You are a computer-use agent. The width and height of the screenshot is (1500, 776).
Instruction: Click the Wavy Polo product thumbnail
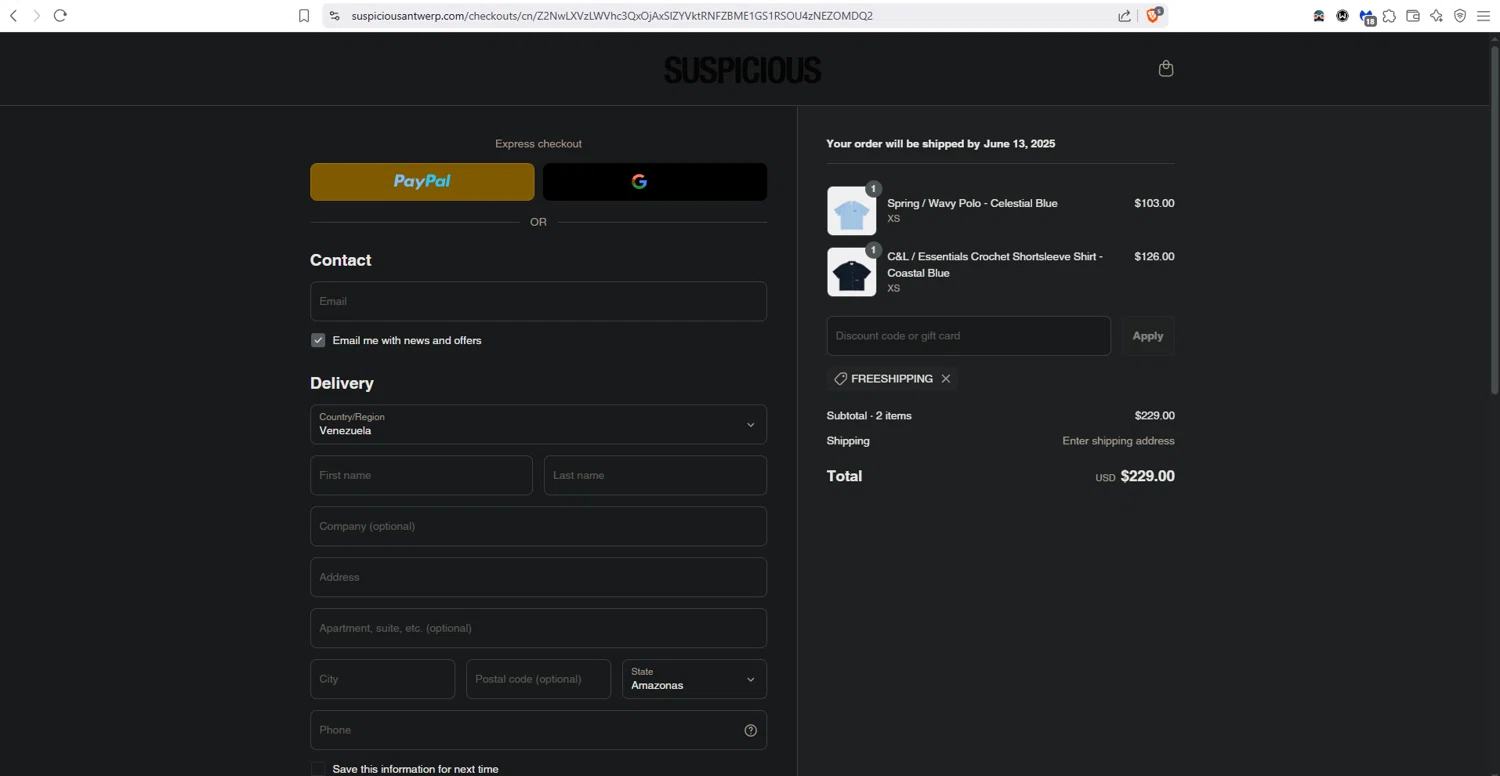pos(852,211)
